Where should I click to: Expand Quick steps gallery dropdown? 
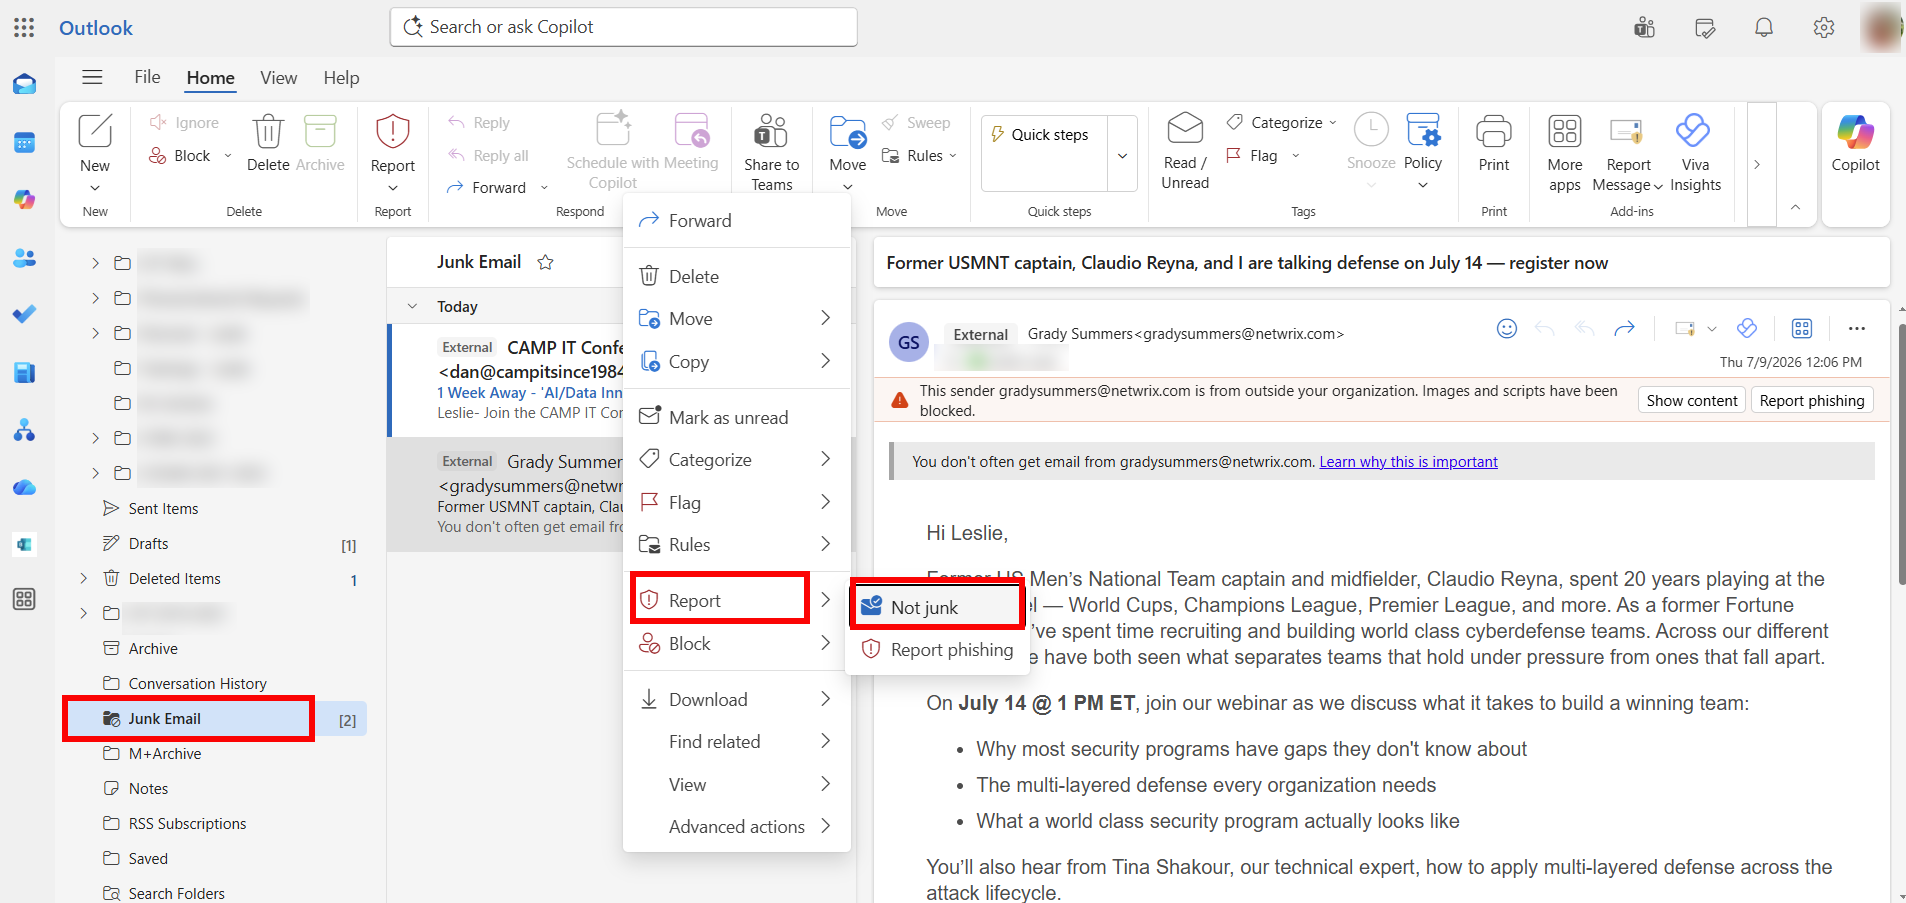tap(1122, 155)
